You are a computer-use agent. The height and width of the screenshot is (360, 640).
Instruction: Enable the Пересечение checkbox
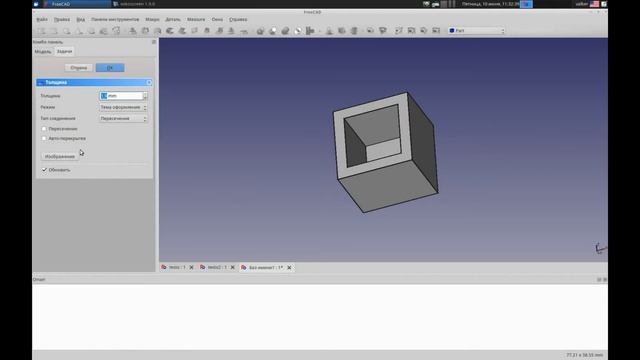pos(44,129)
